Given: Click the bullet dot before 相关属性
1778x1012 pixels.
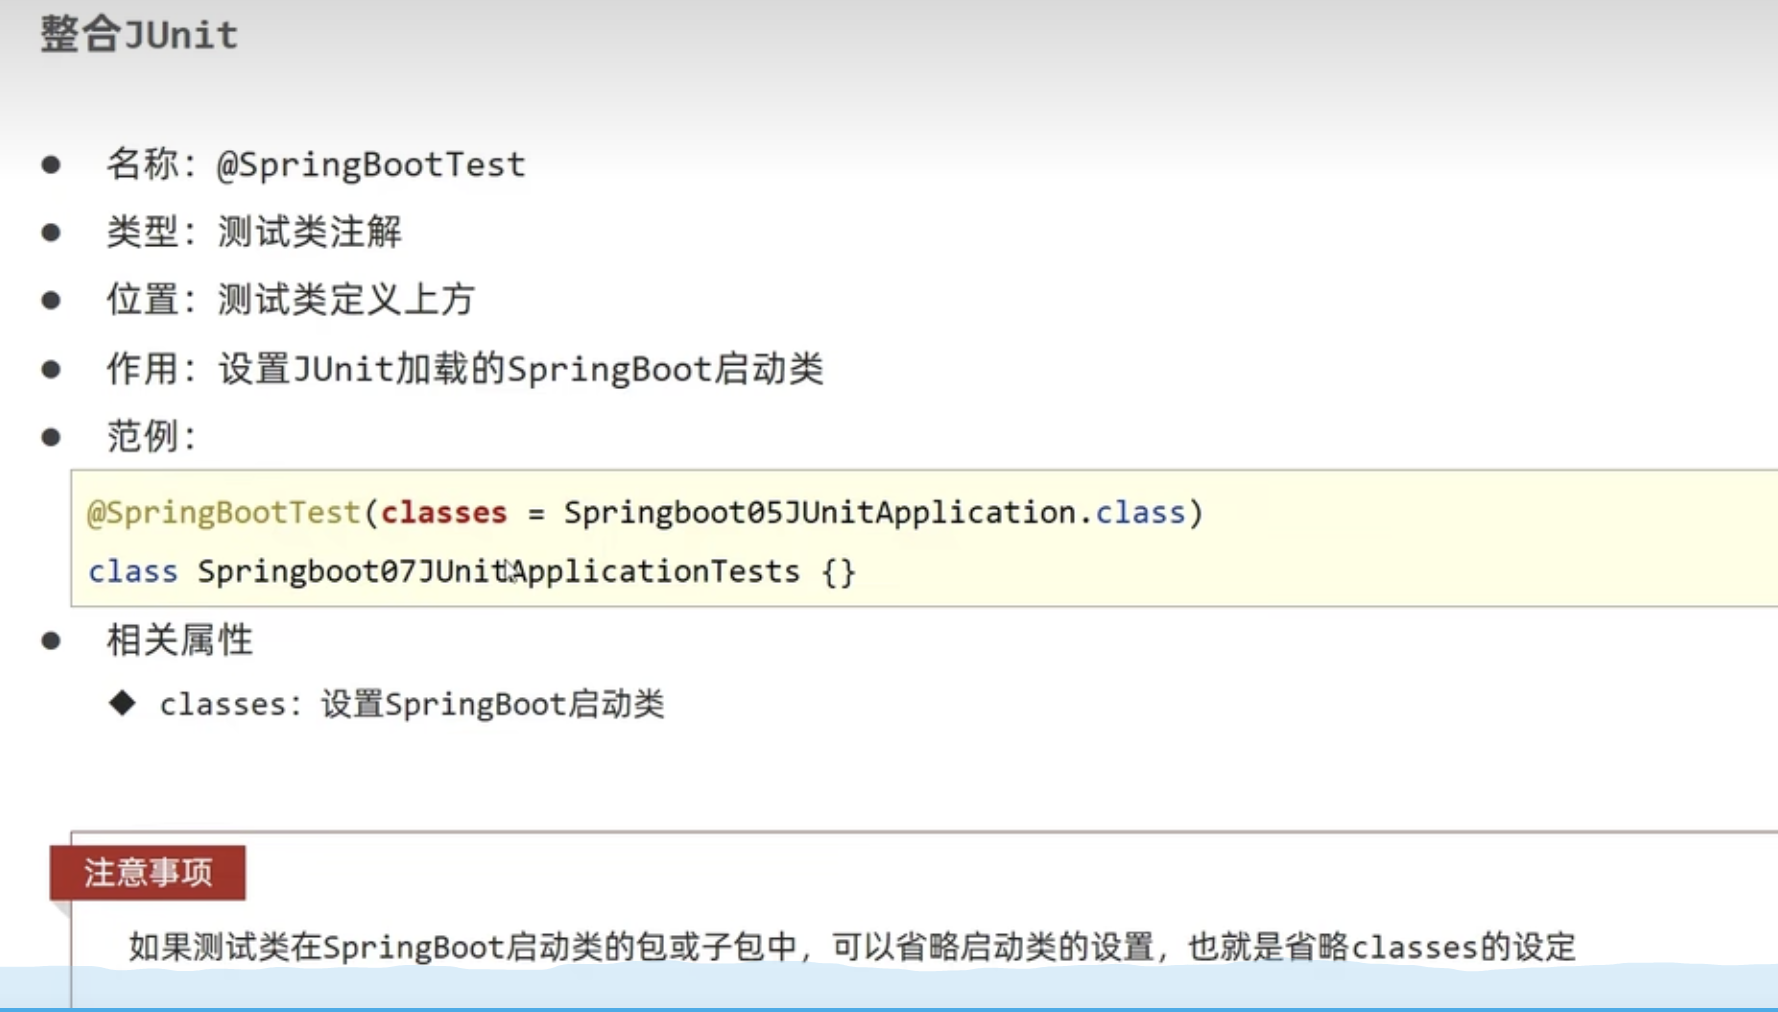Looking at the screenshot, I should coord(51,641).
